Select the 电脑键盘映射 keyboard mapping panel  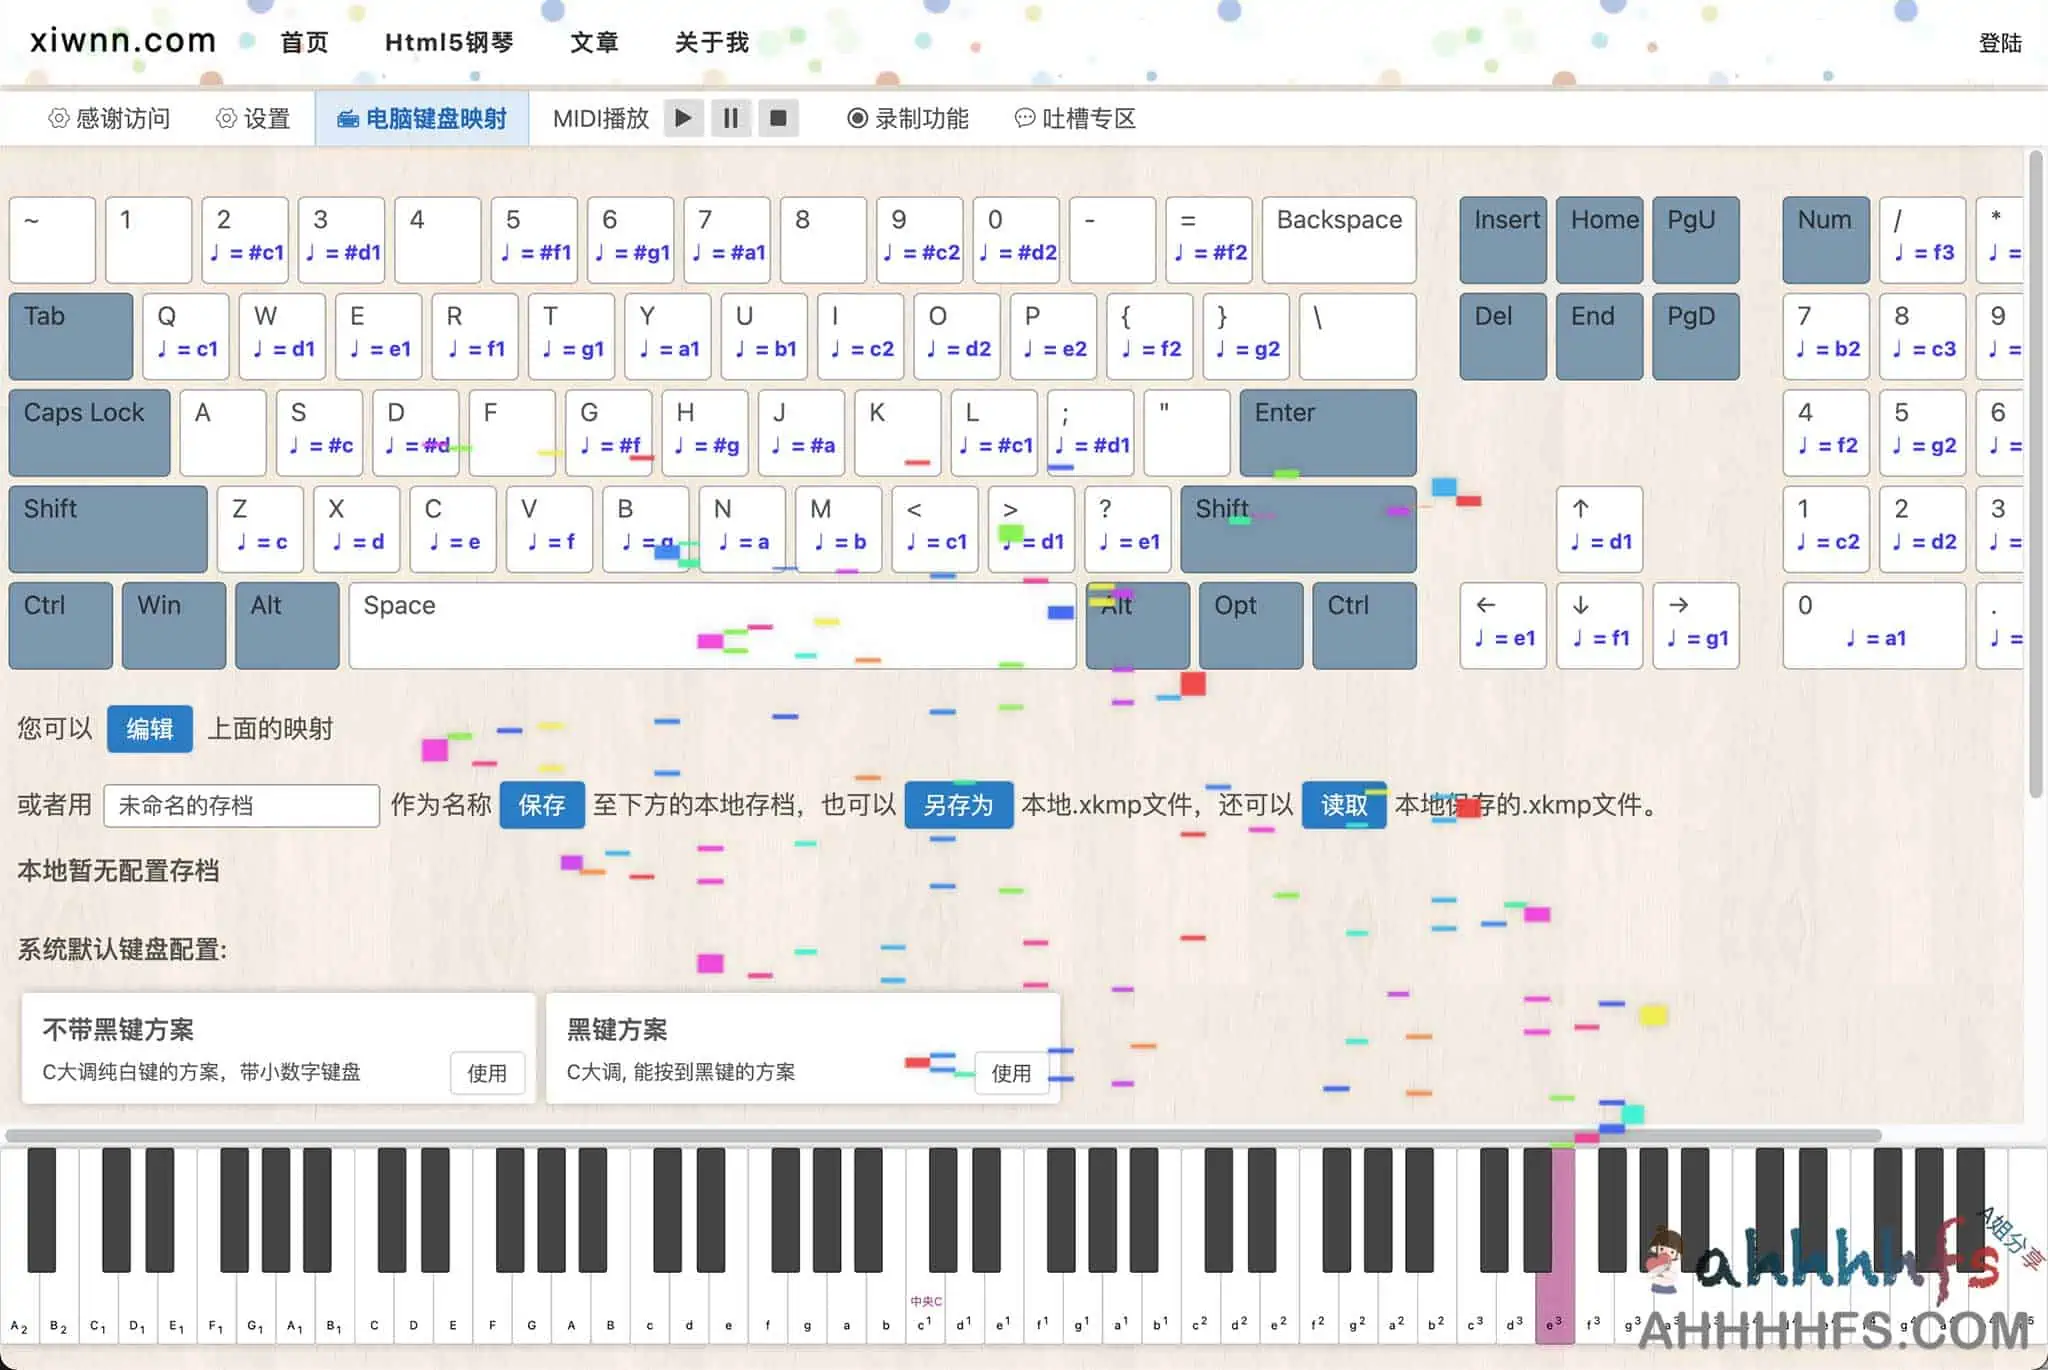pos(422,118)
